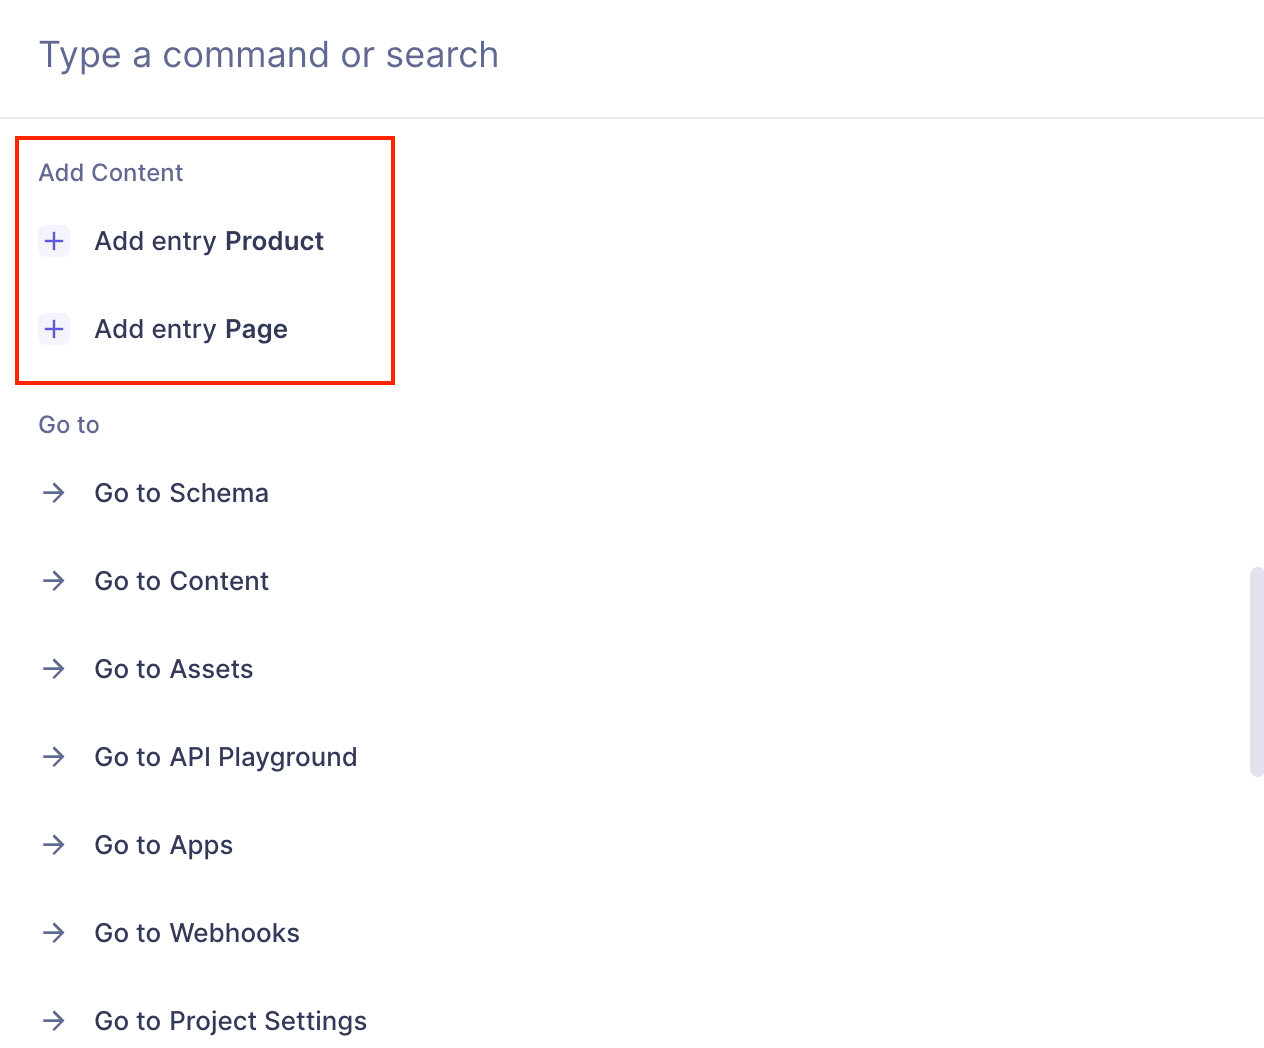Click the arrow icon next to Go to Content
This screenshot has width=1264, height=1048.
click(54, 581)
